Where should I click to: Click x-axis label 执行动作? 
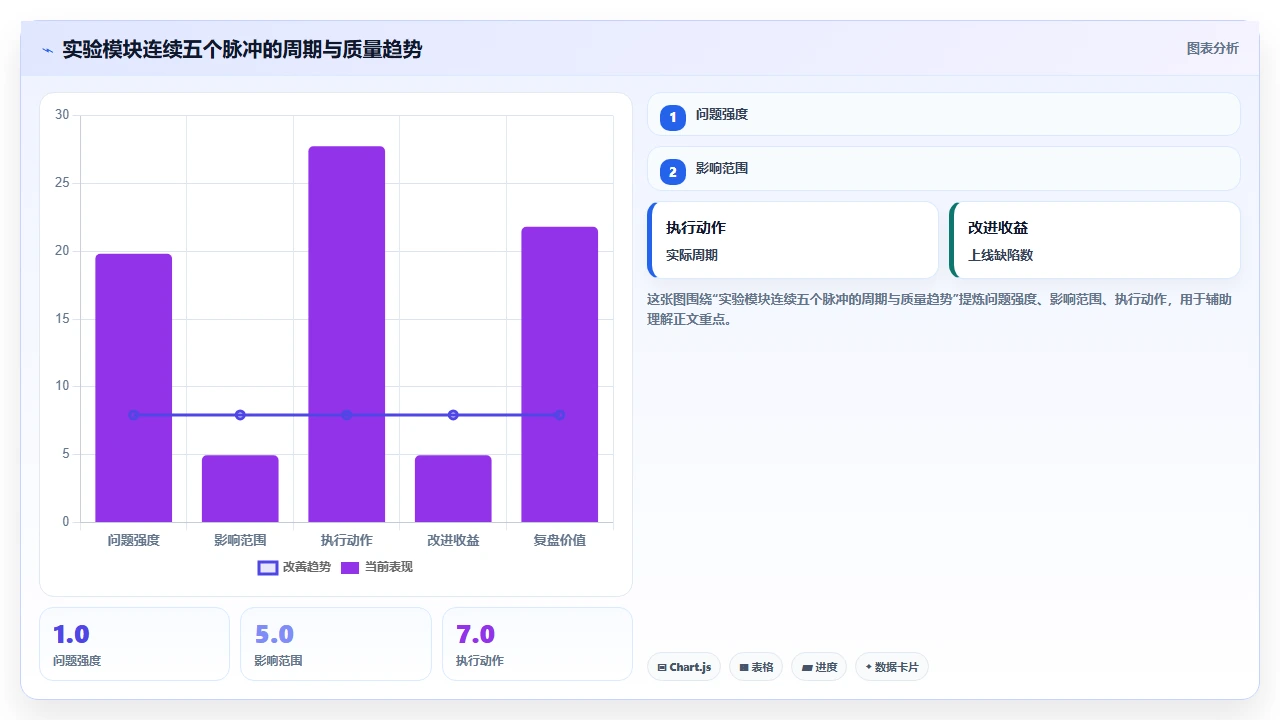pos(347,540)
